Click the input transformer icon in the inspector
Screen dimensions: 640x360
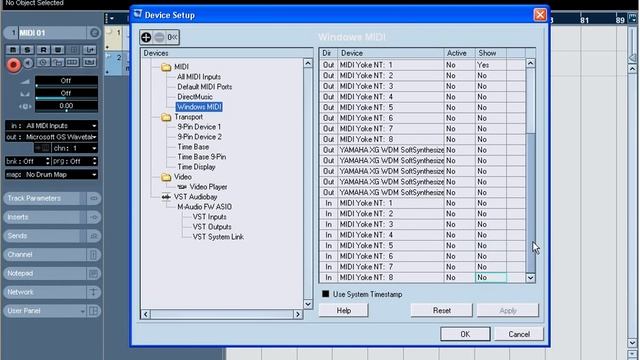[89, 50]
